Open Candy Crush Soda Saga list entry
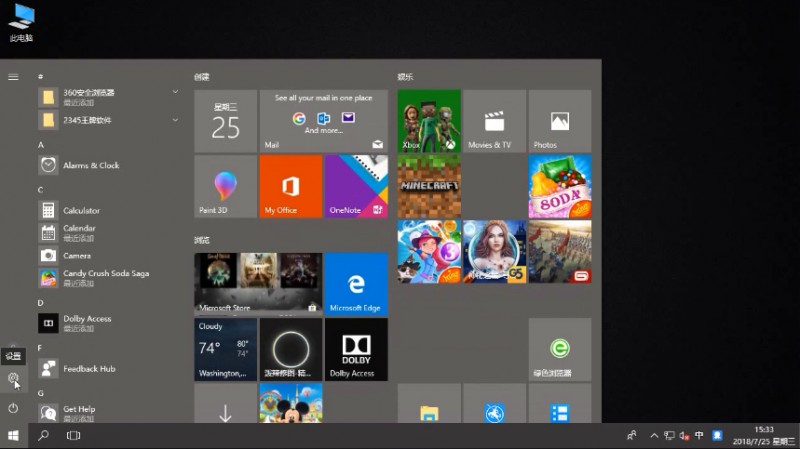800x449 pixels. pos(108,278)
